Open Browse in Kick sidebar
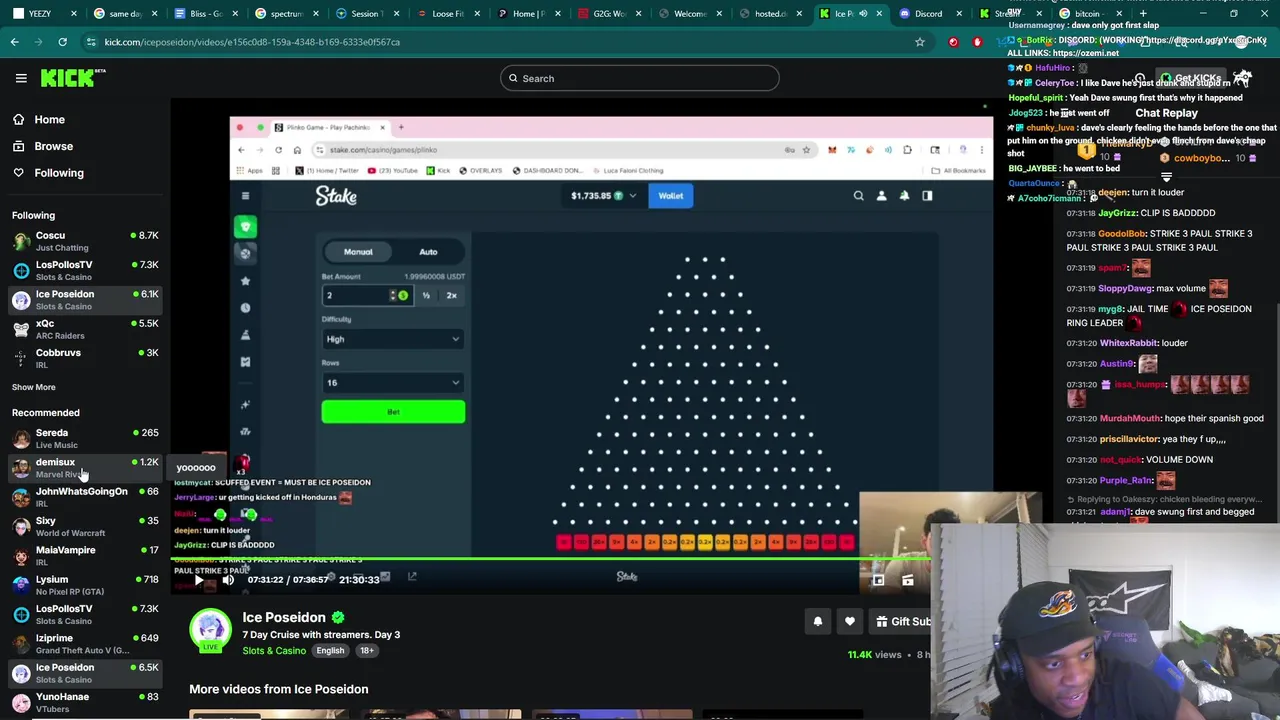Screen dimensions: 1280x720 click(53, 146)
